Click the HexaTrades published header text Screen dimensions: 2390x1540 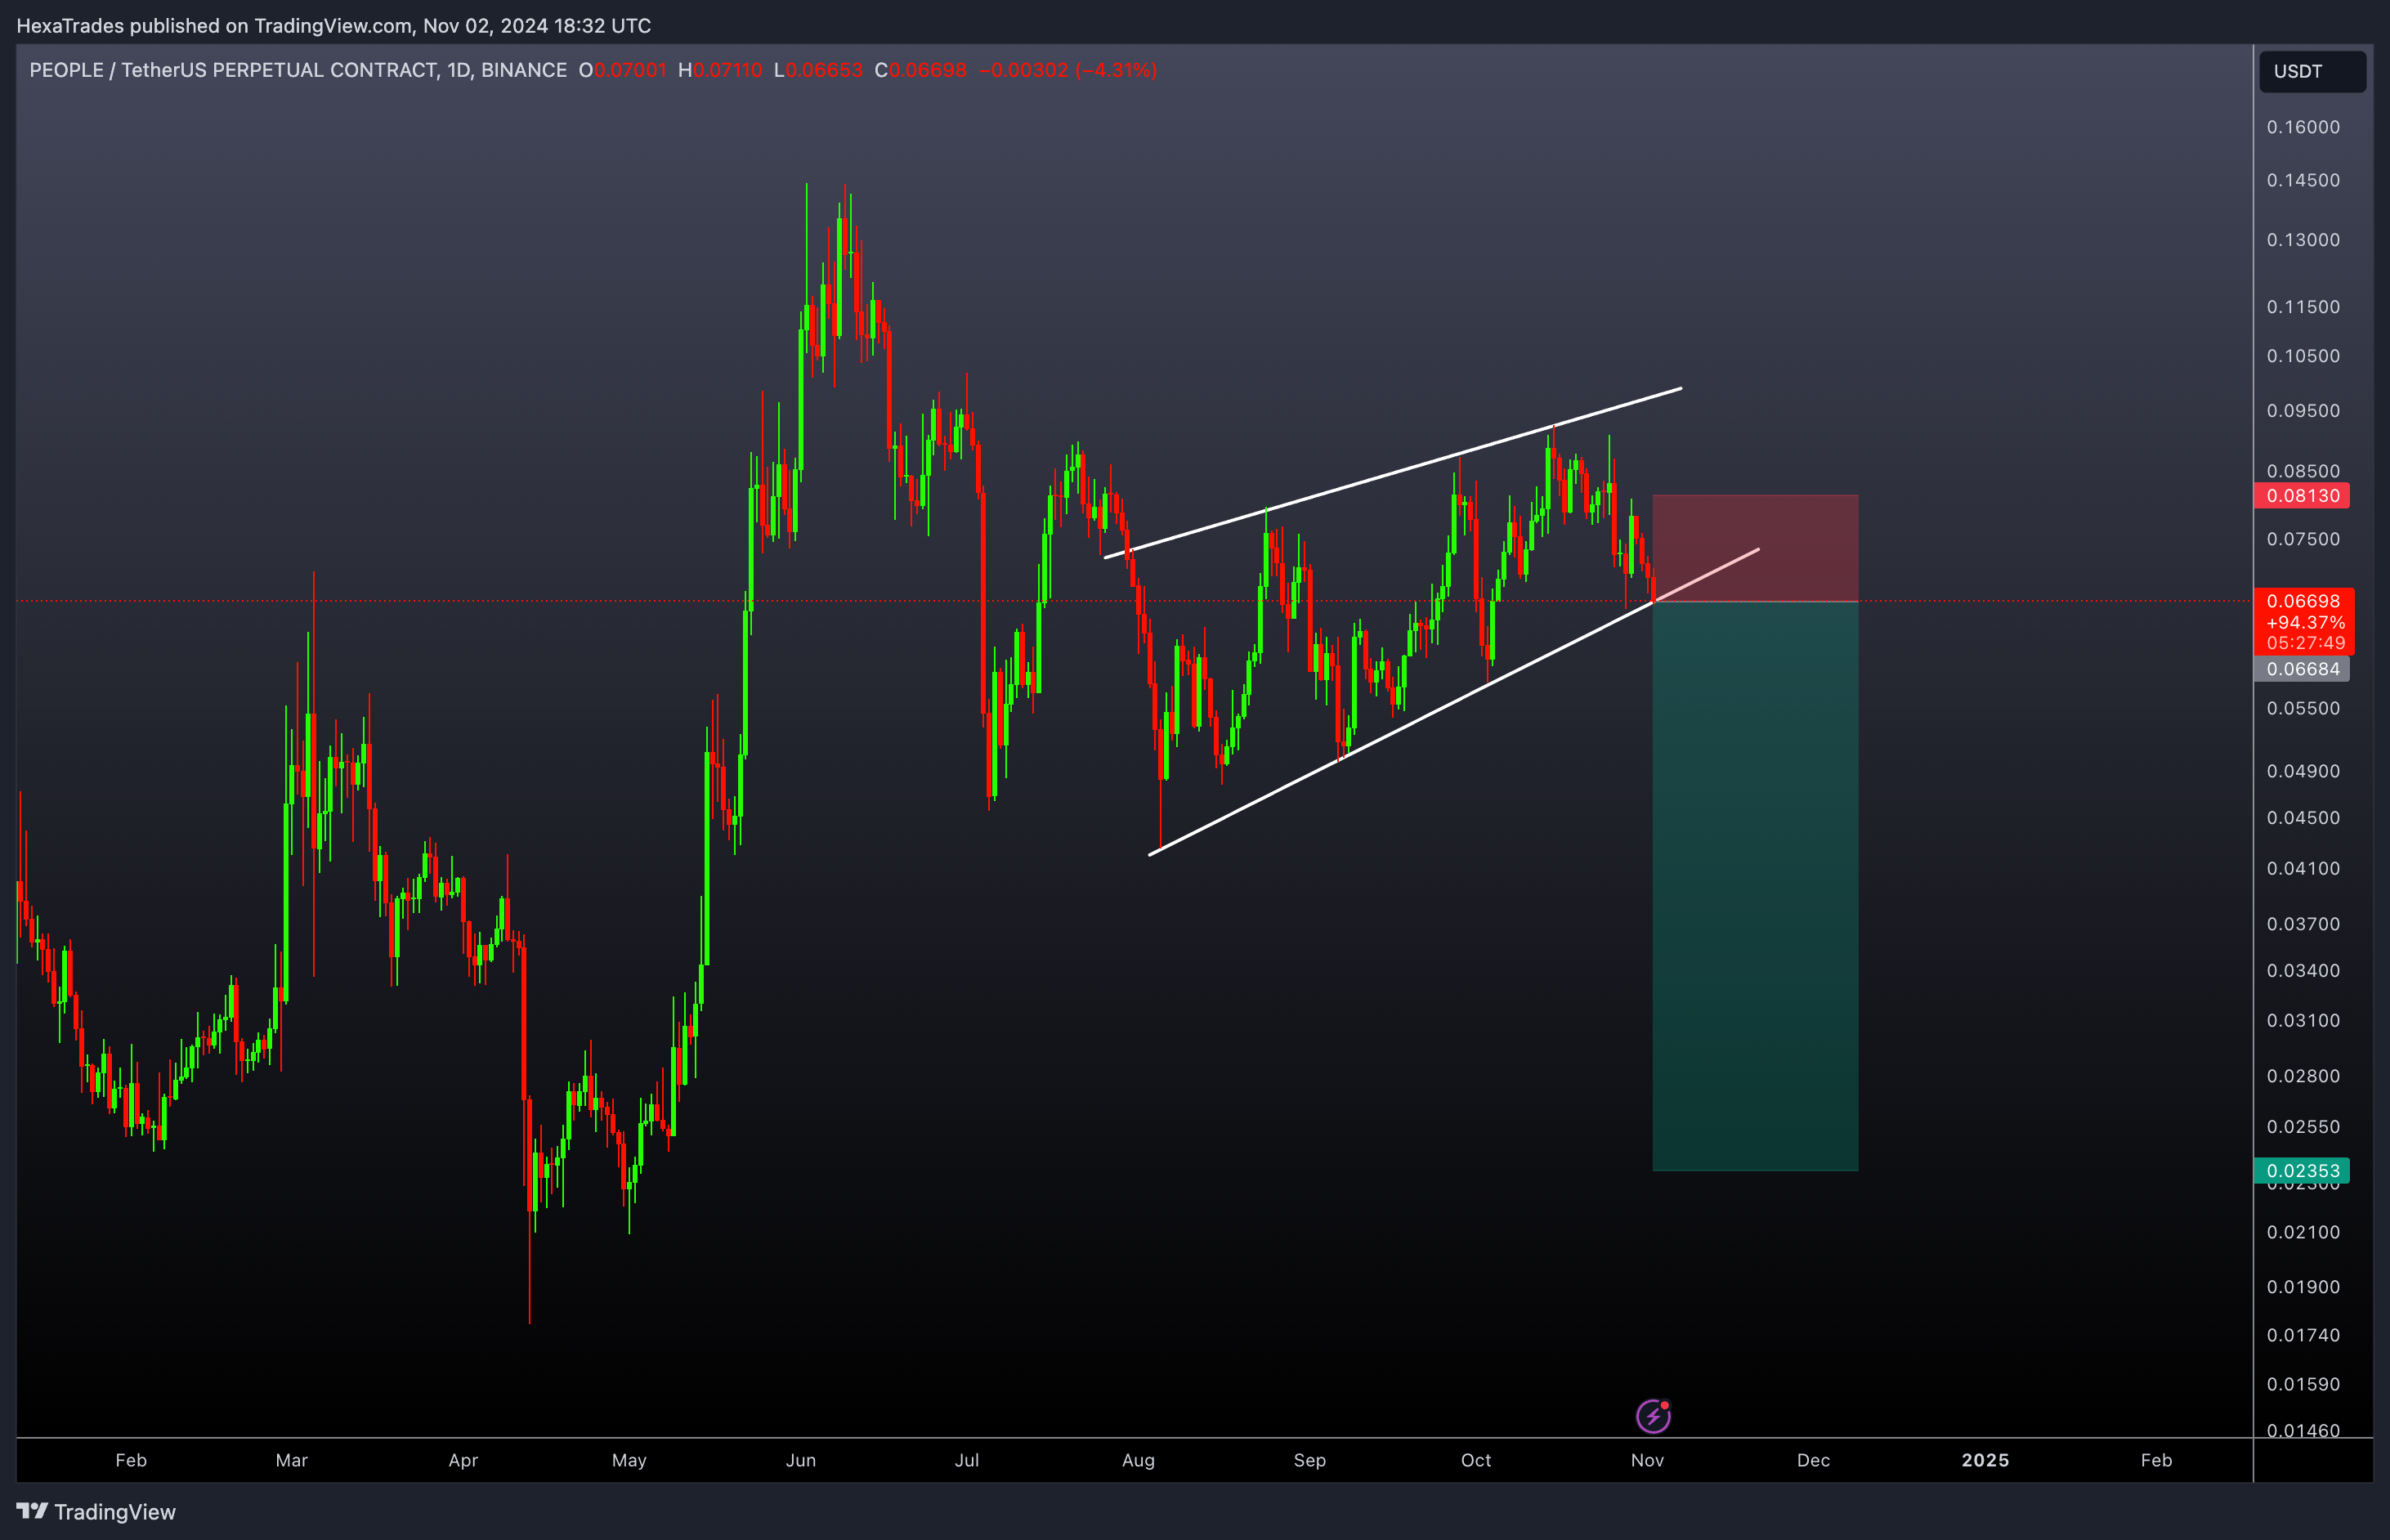[334, 25]
